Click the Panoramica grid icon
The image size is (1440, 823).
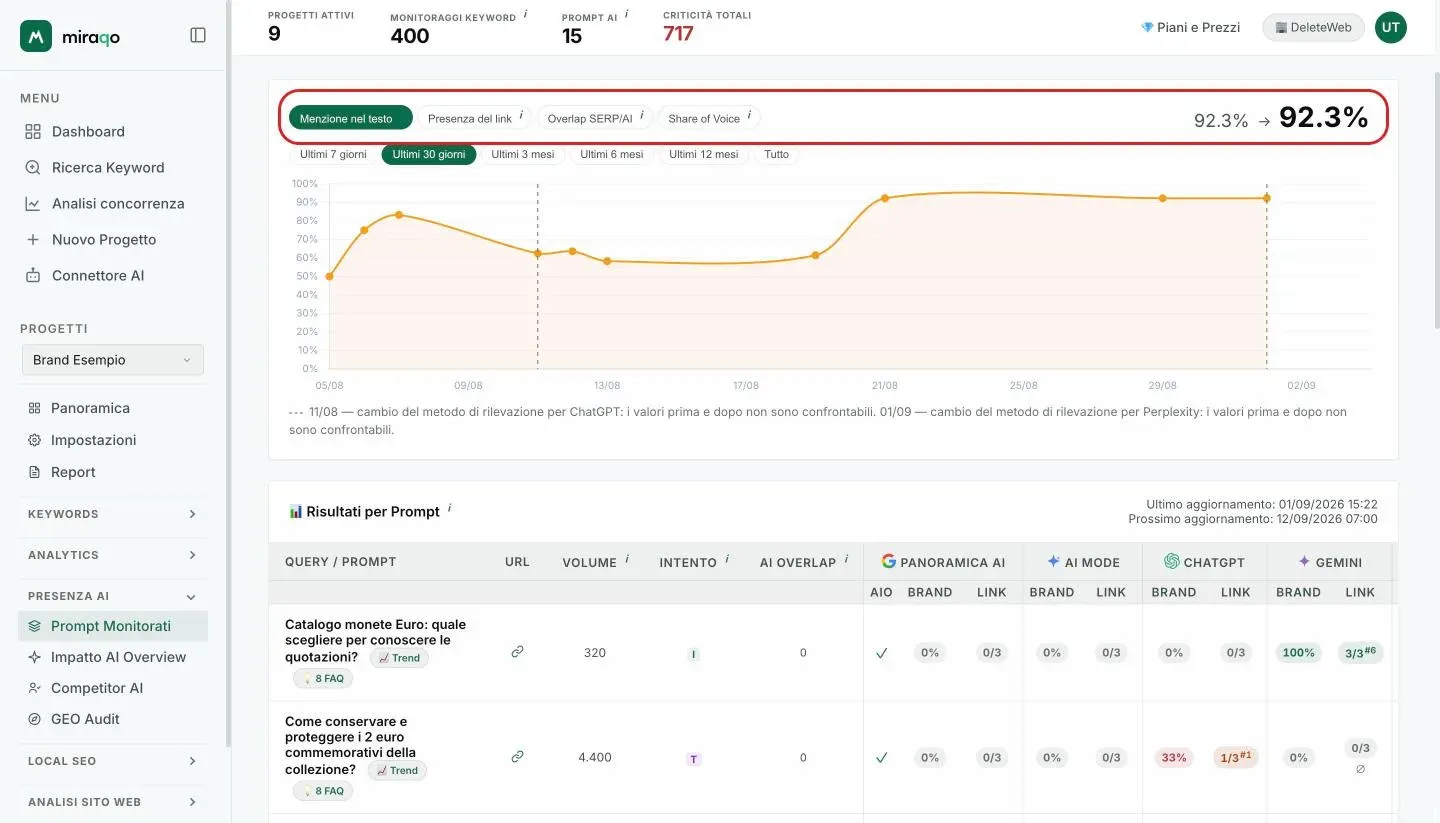(34, 408)
